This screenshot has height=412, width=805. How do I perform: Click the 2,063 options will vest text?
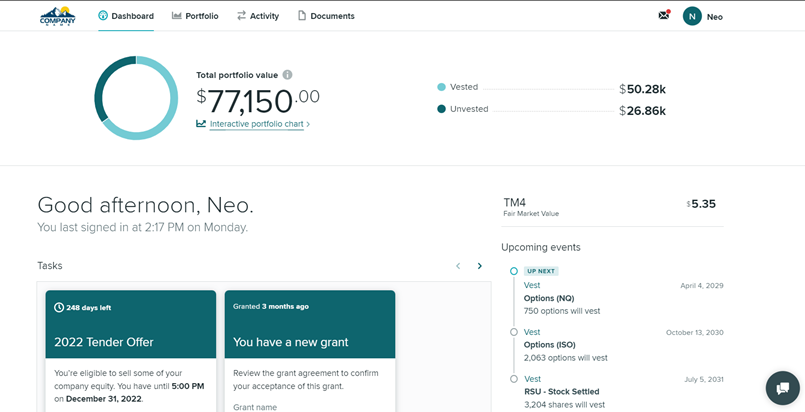(x=565, y=358)
